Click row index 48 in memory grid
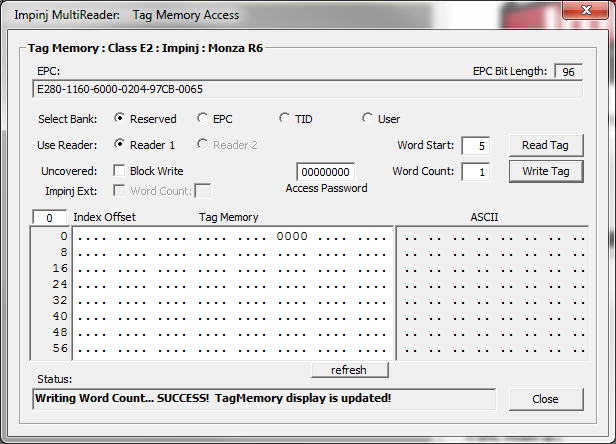This screenshot has height=444, width=616. point(60,332)
